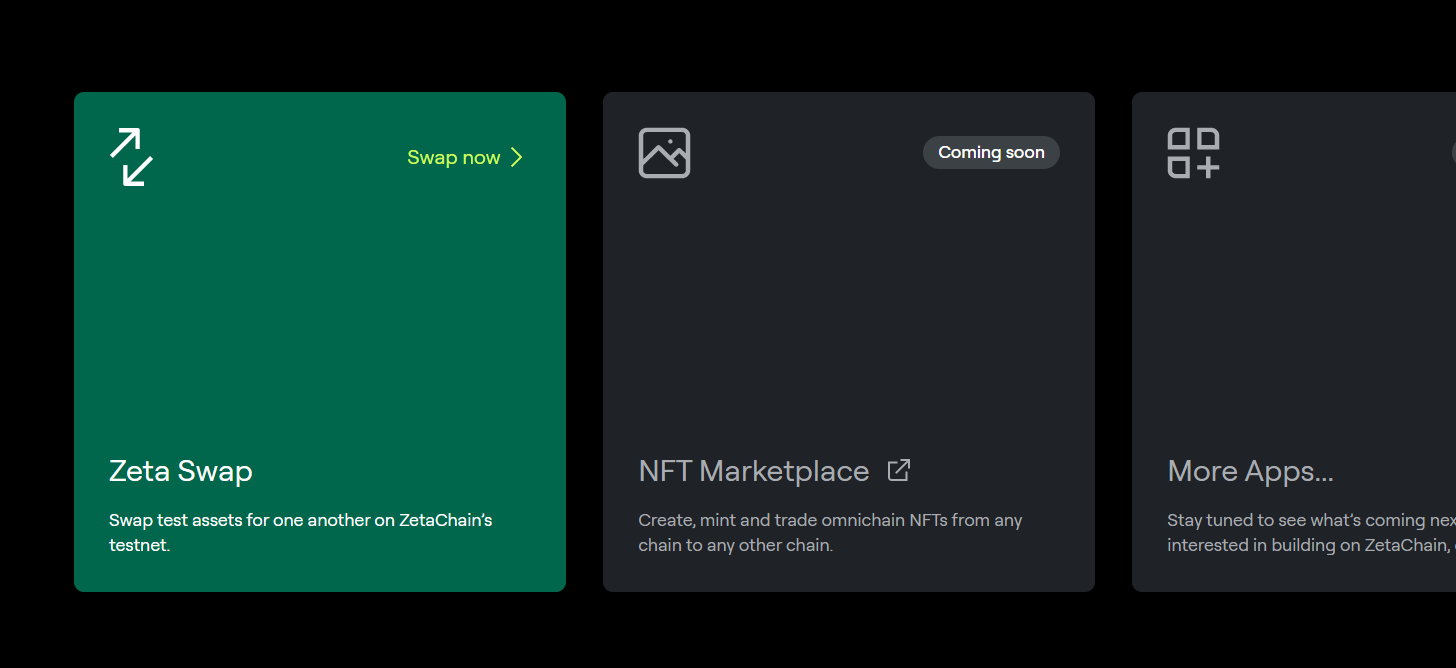The image size is (1456, 668).
Task: Click the picture icon on the NFT Marketplace card
Action: pyautogui.click(x=664, y=153)
